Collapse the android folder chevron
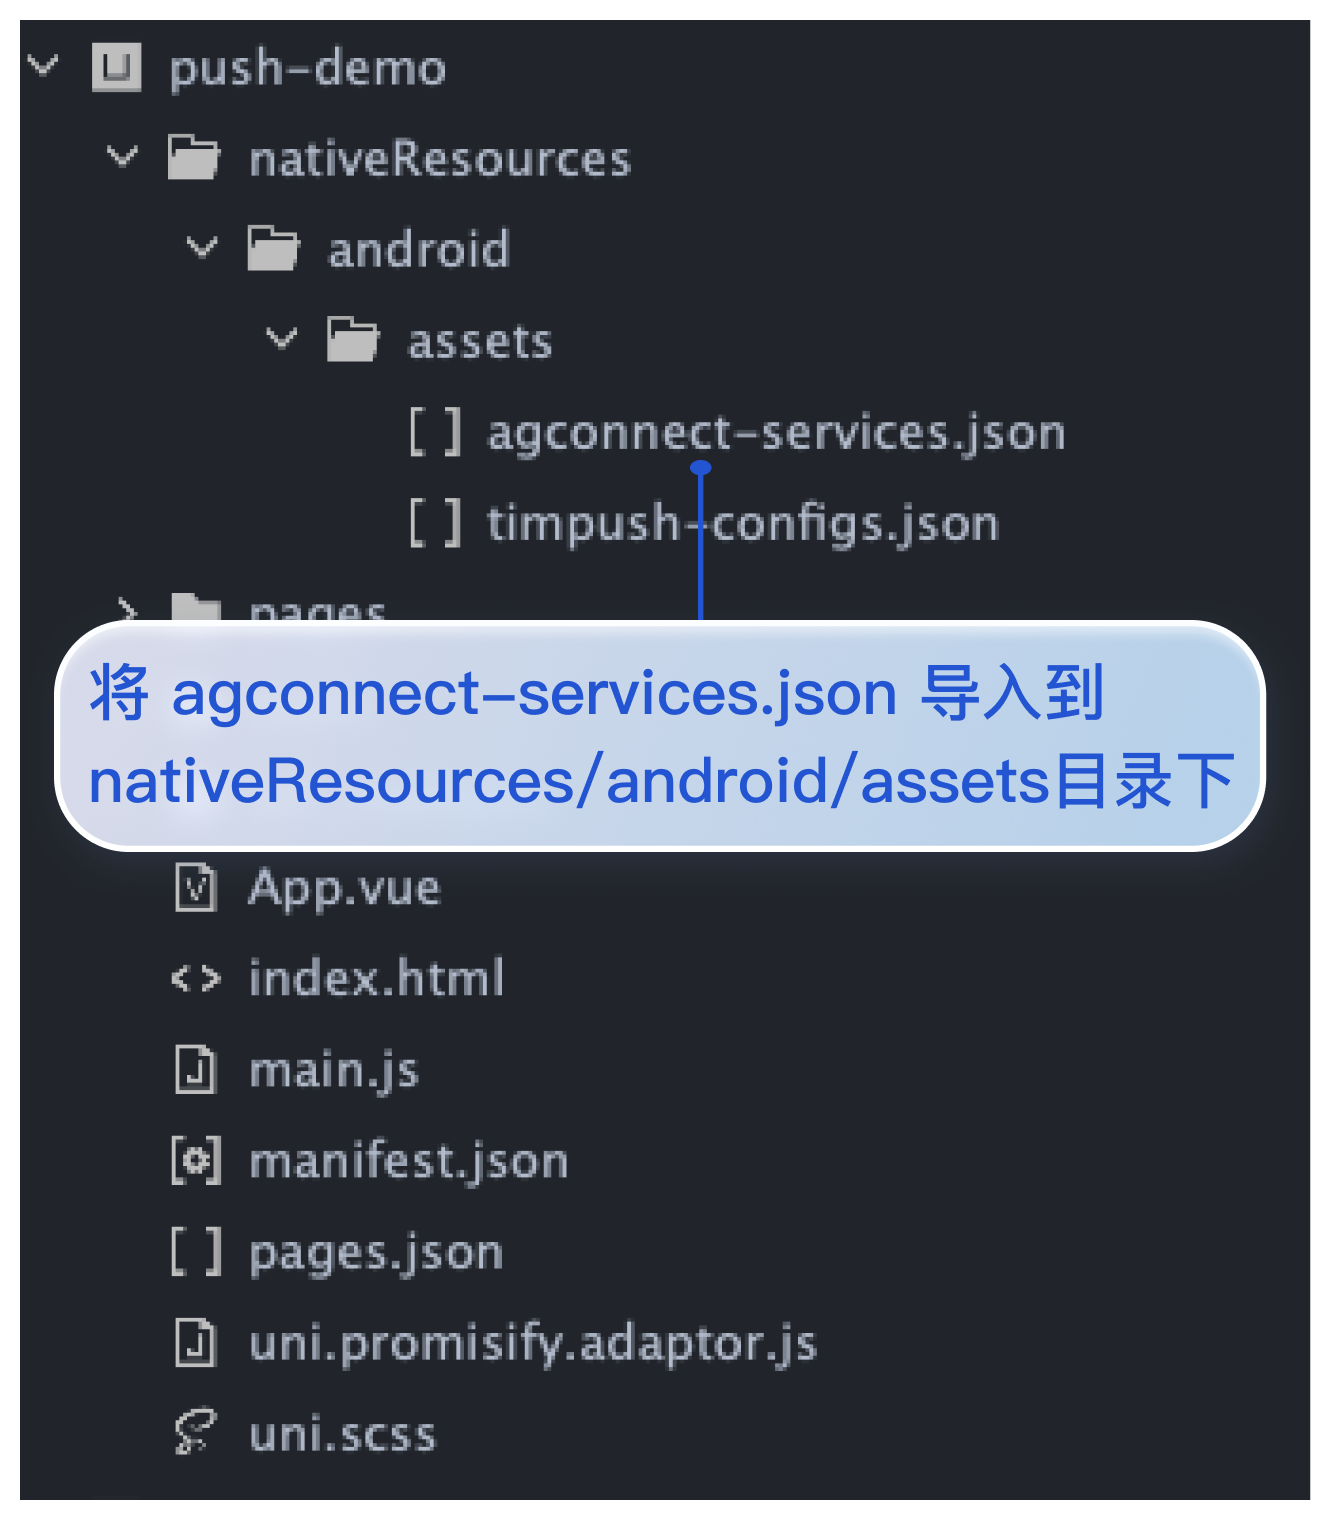 (x=202, y=248)
